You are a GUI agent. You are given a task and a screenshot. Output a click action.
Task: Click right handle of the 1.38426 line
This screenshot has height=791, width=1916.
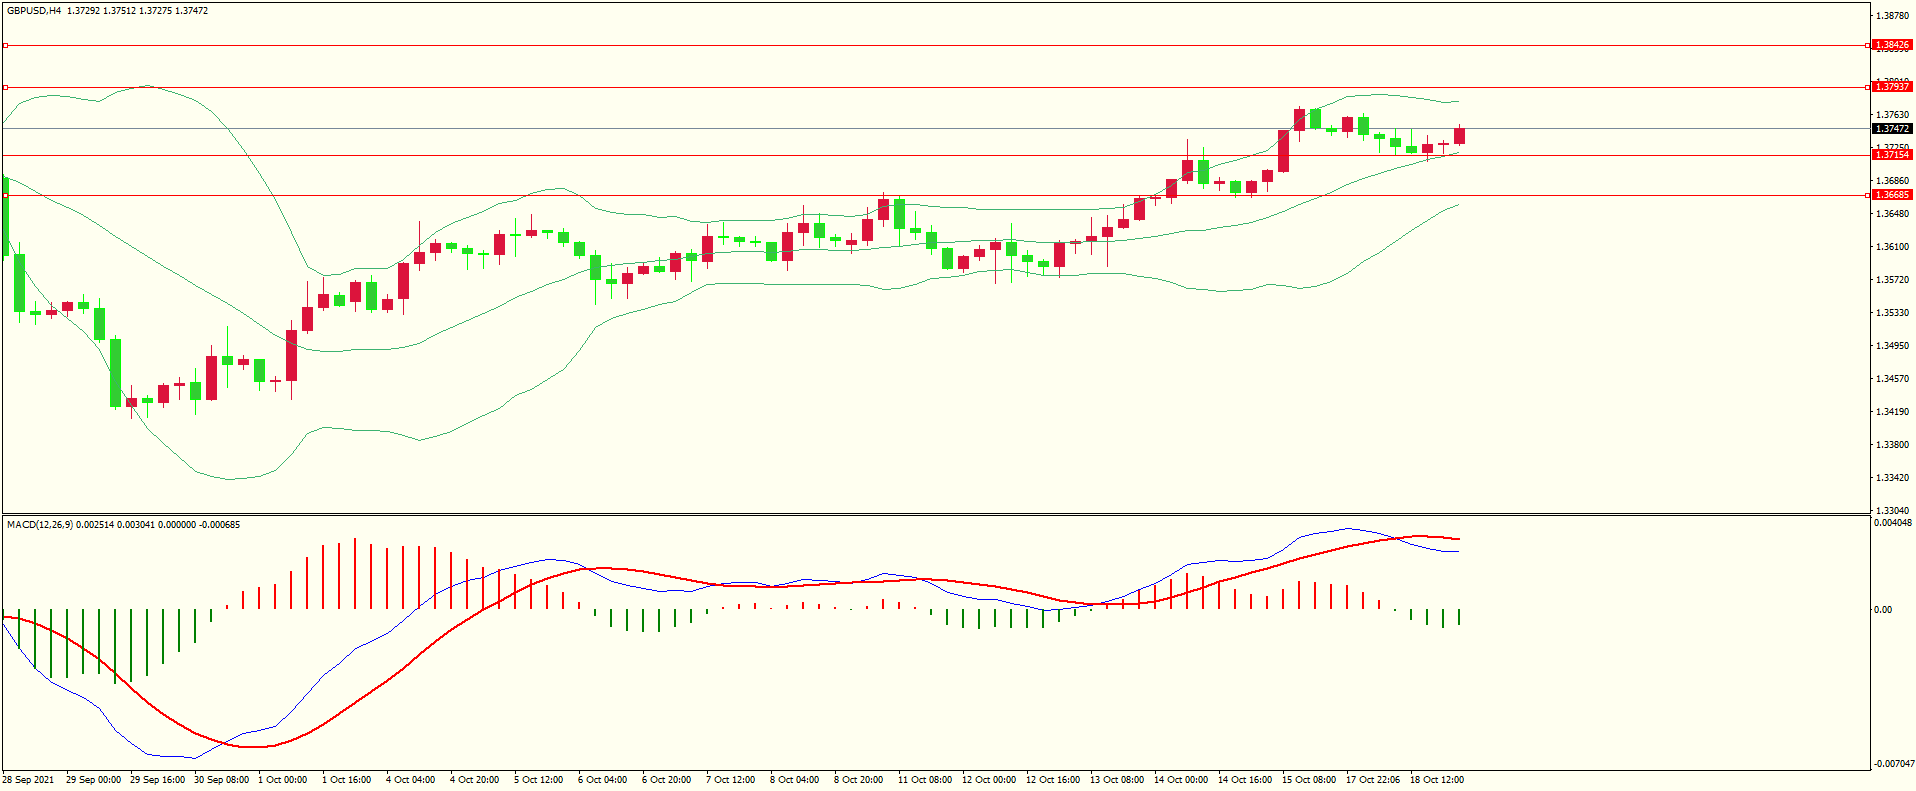(1868, 45)
